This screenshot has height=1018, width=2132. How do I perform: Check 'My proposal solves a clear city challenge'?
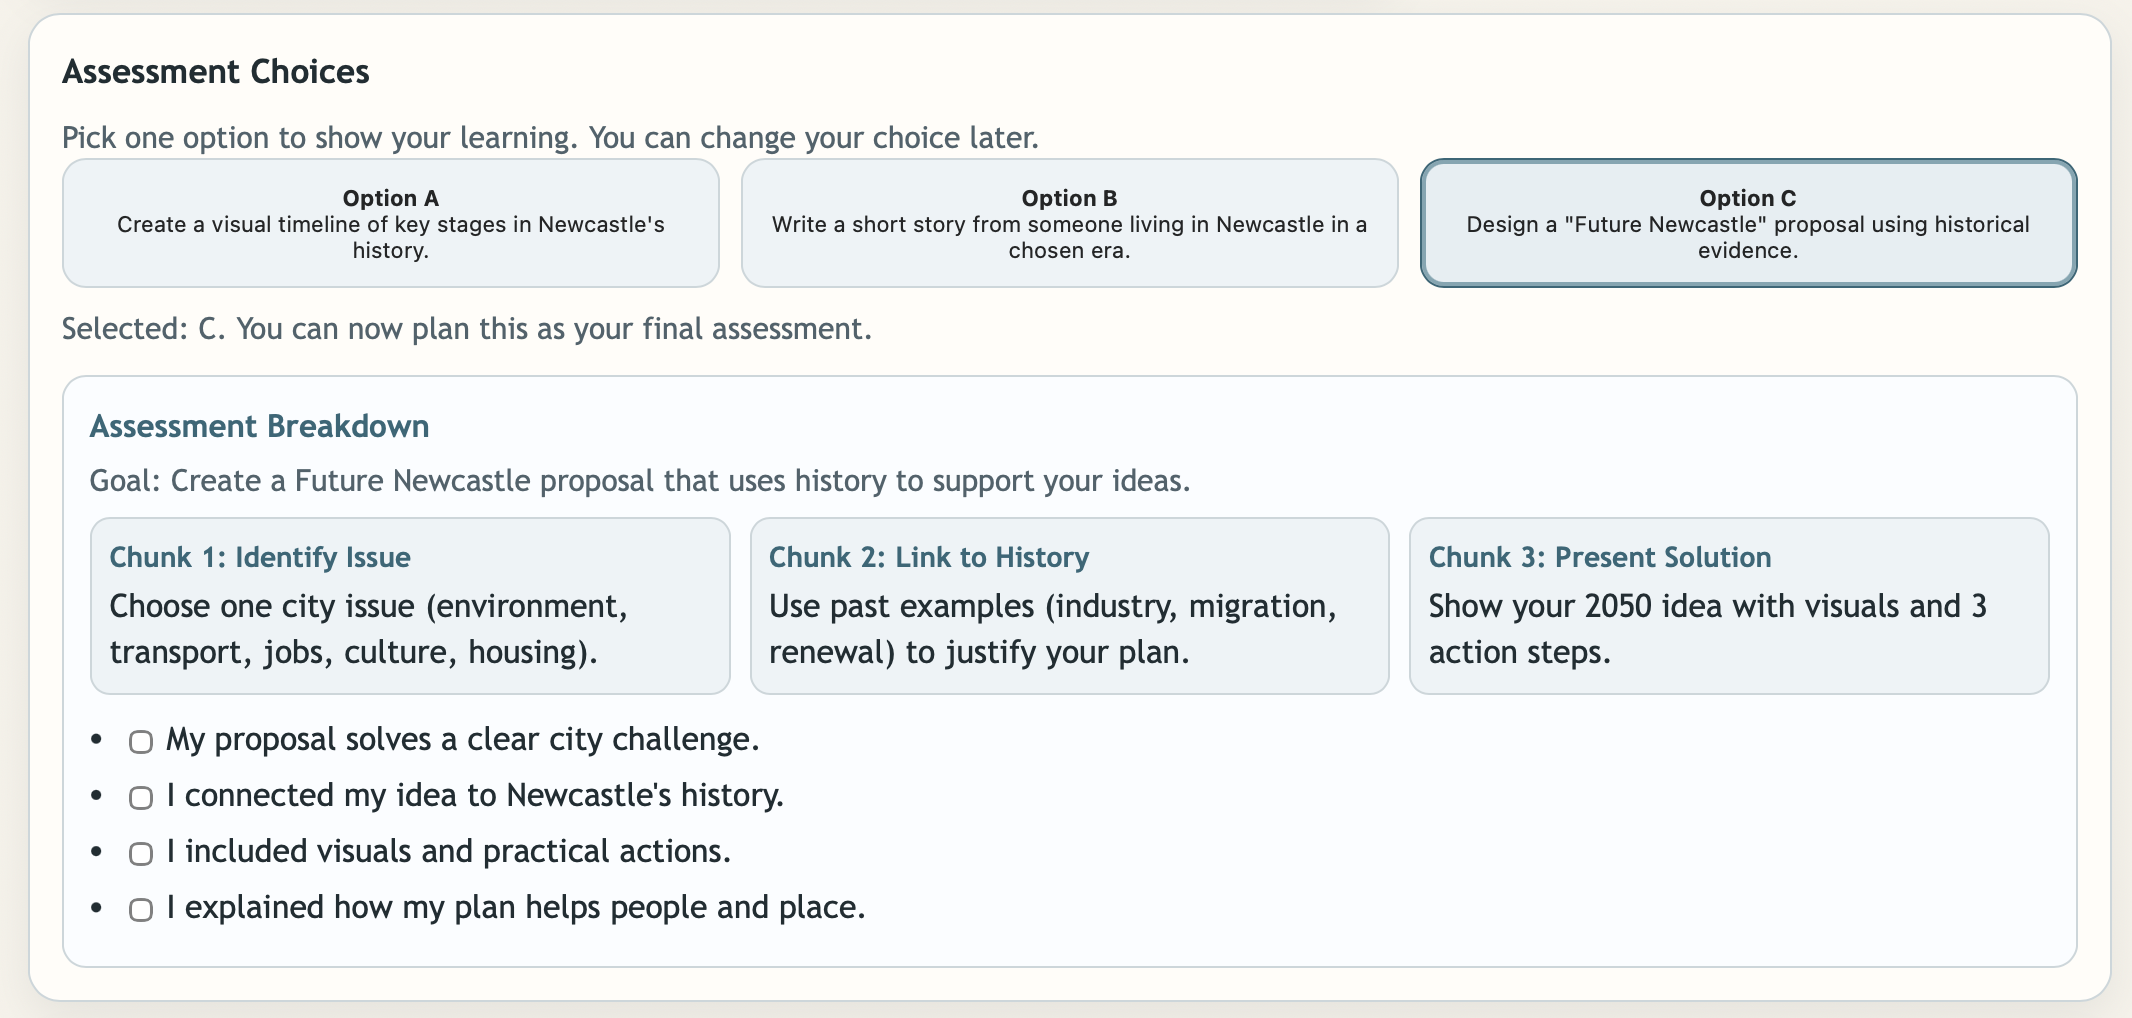click(139, 742)
